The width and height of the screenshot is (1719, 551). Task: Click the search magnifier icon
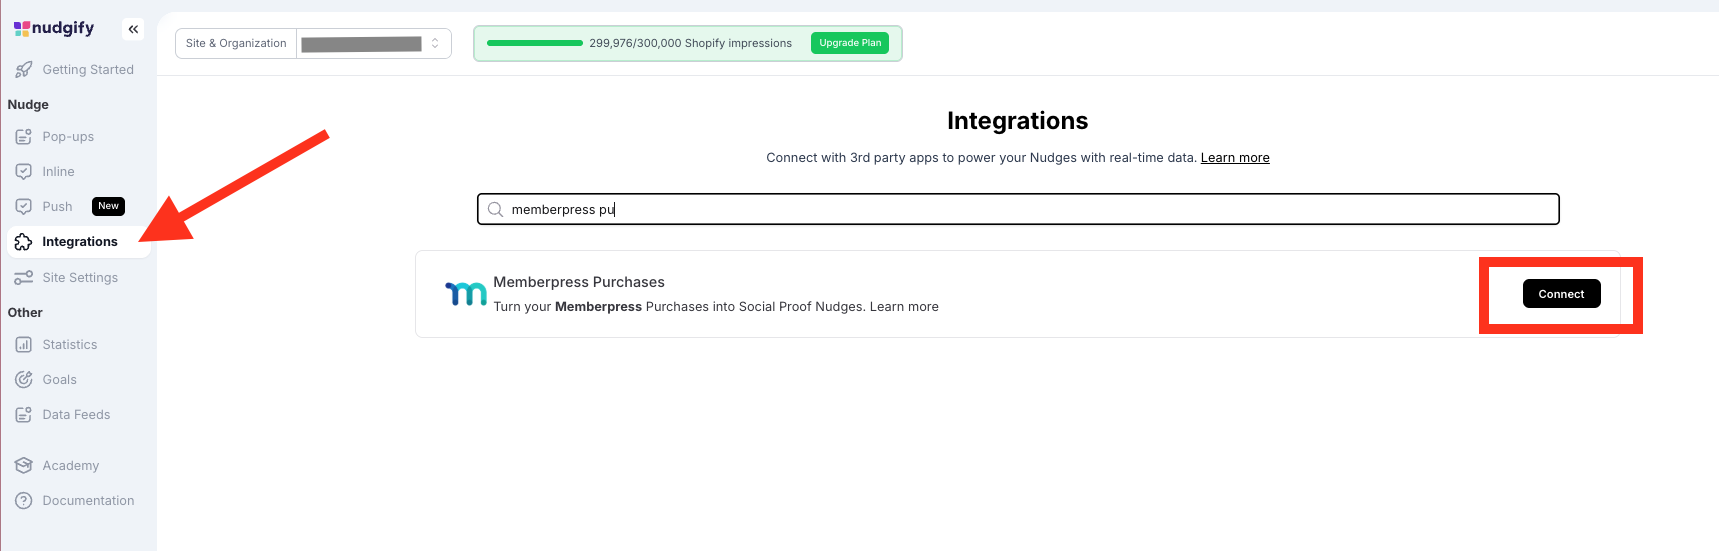coord(495,210)
